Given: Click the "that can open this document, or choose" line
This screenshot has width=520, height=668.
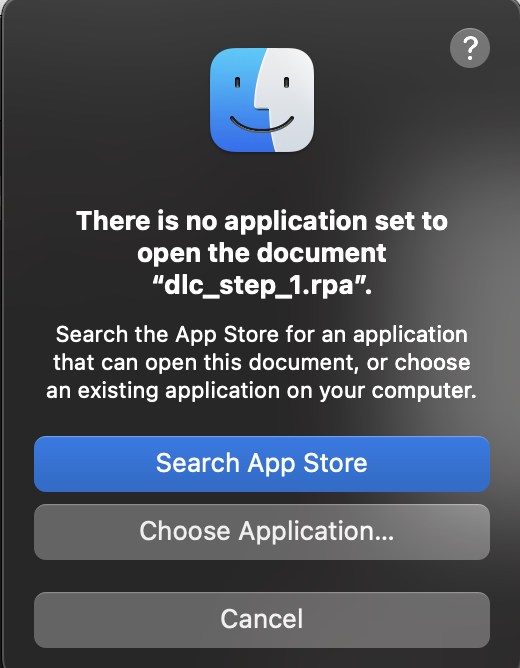Looking at the screenshot, I should (262, 363).
